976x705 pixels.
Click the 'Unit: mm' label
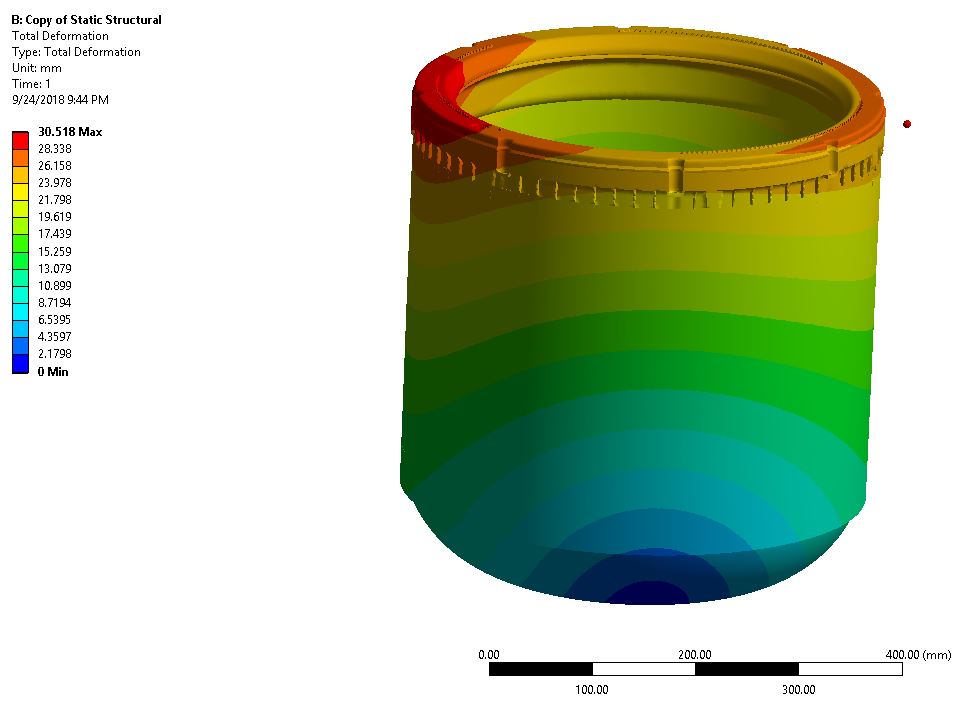point(37,68)
